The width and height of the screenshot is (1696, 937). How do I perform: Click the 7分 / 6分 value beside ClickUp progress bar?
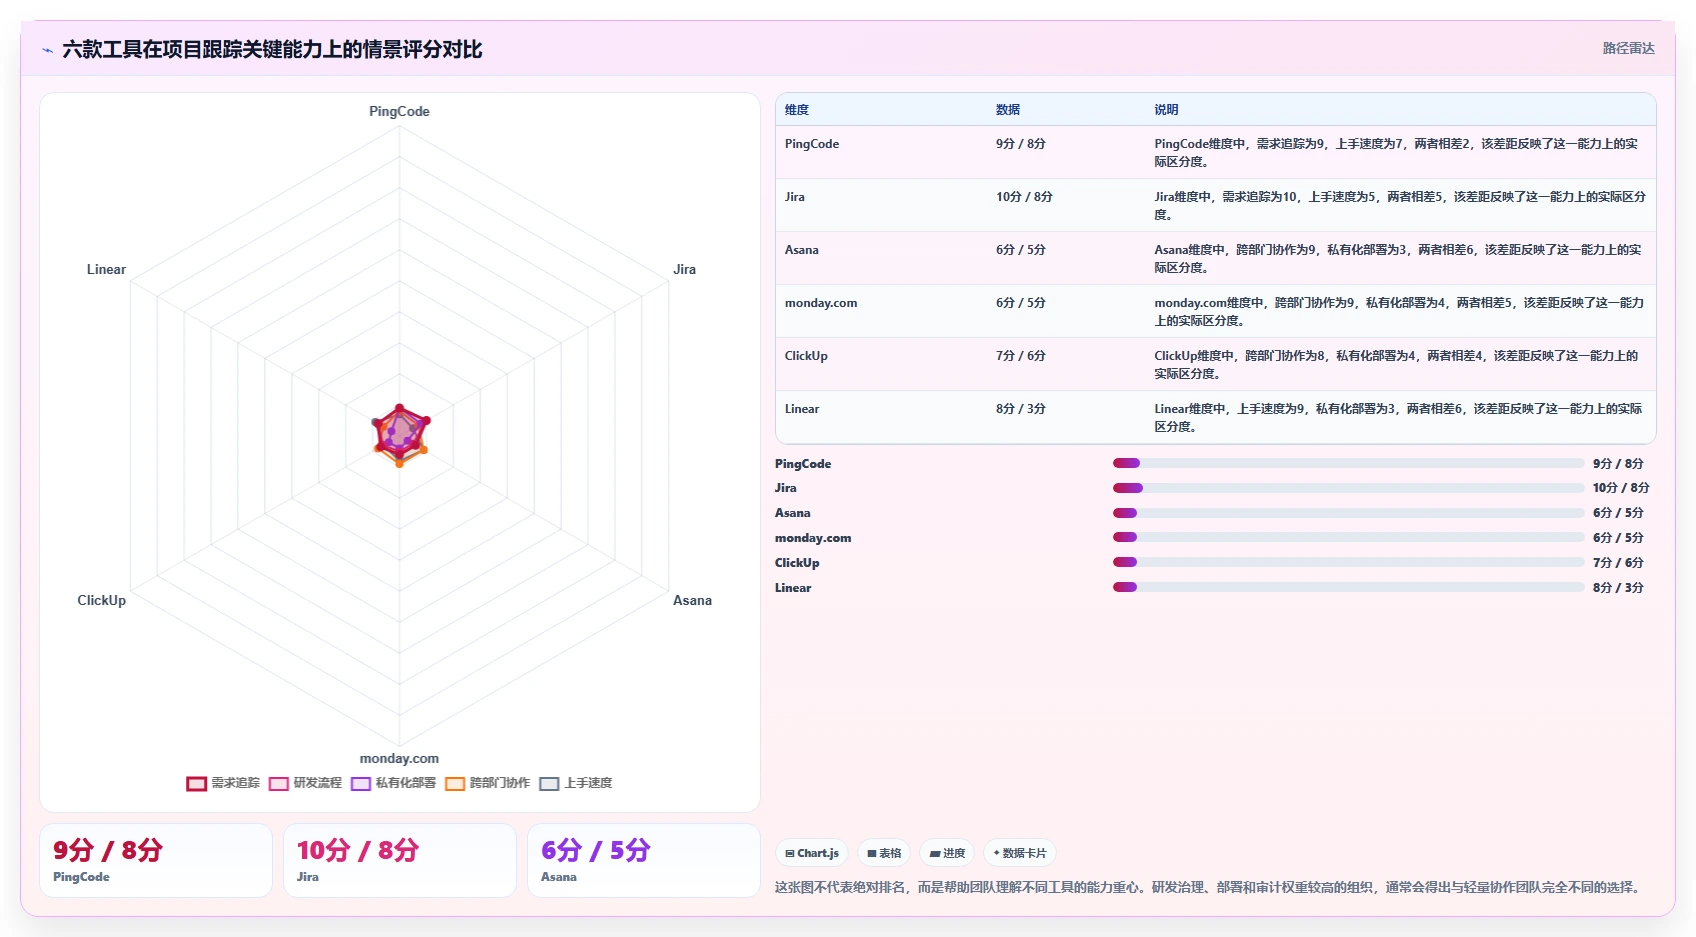1618,563
